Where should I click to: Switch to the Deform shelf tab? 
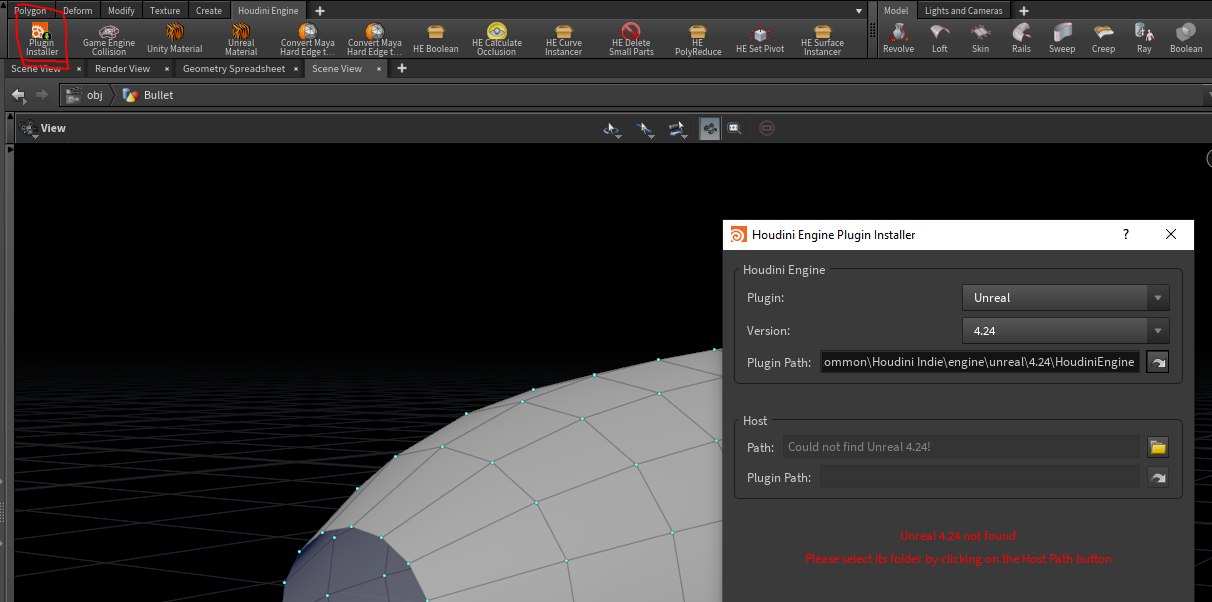[77, 10]
